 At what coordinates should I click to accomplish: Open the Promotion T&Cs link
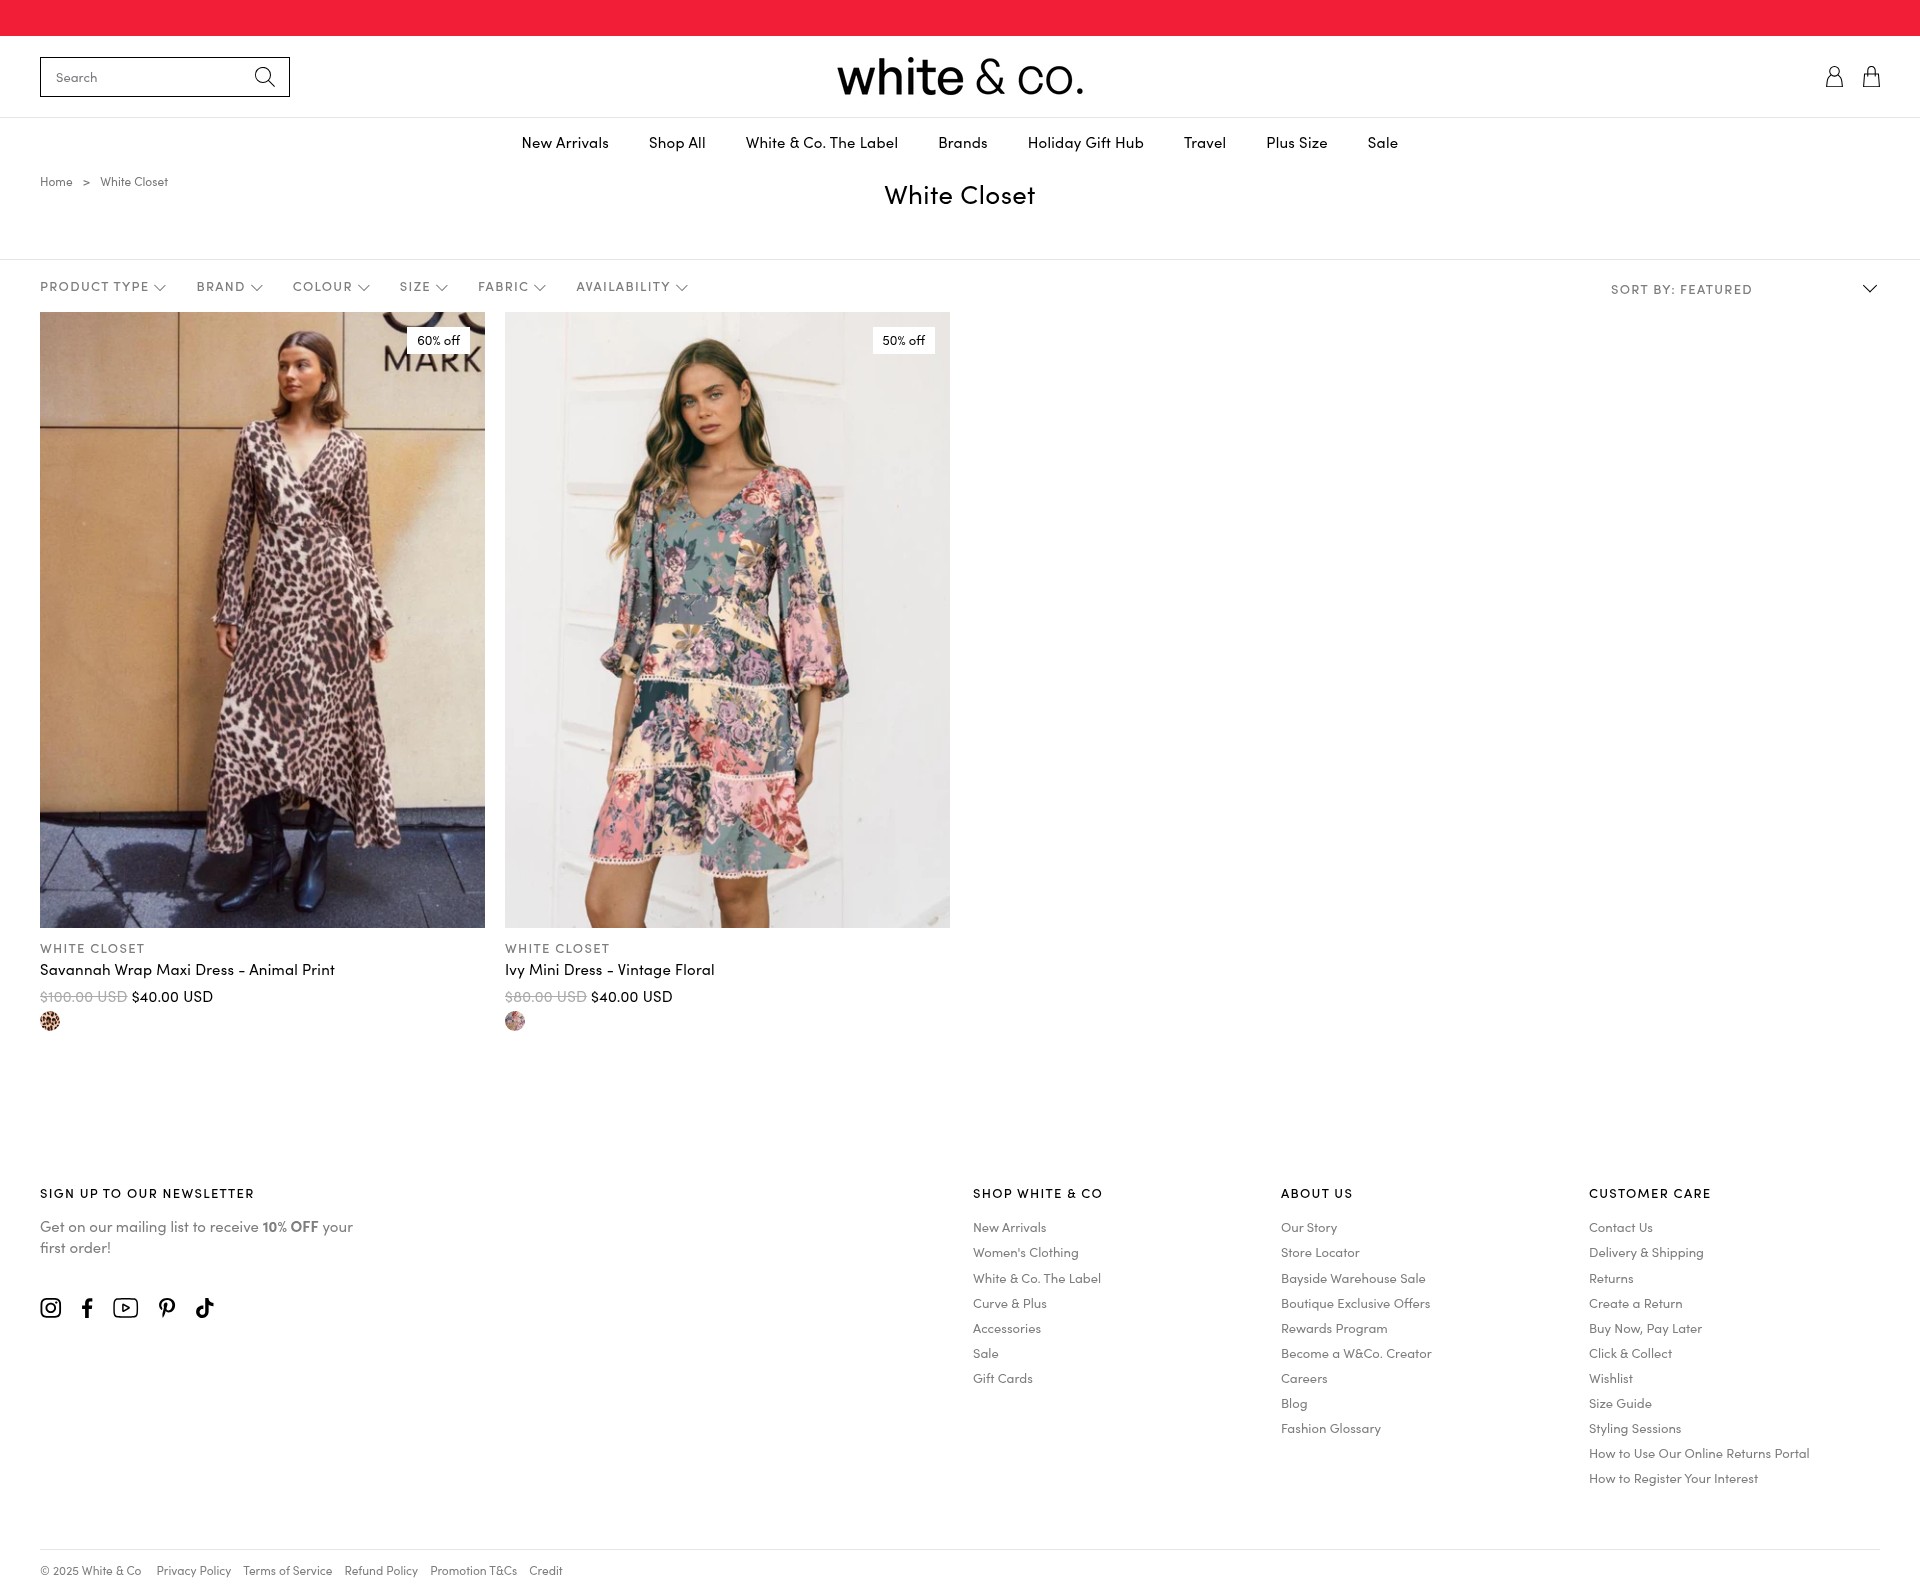pos(473,1571)
